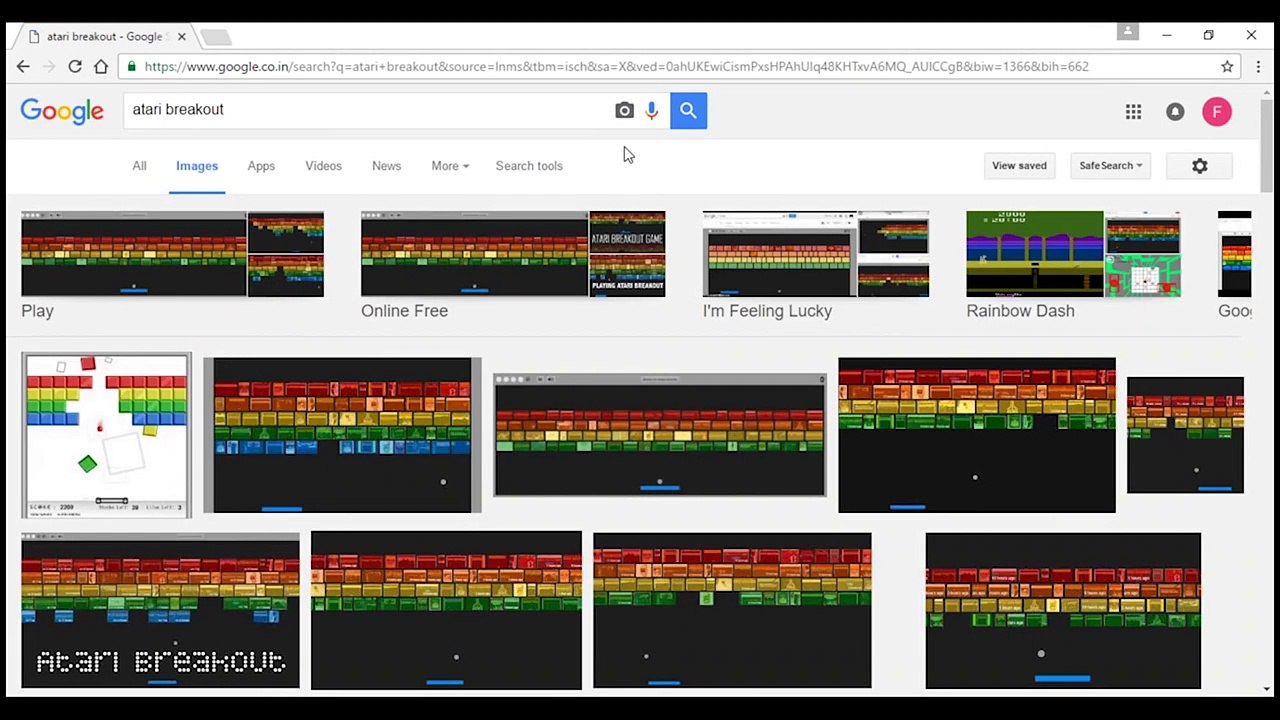Search by image using the camera icon
This screenshot has width=1280, height=720.
click(624, 110)
